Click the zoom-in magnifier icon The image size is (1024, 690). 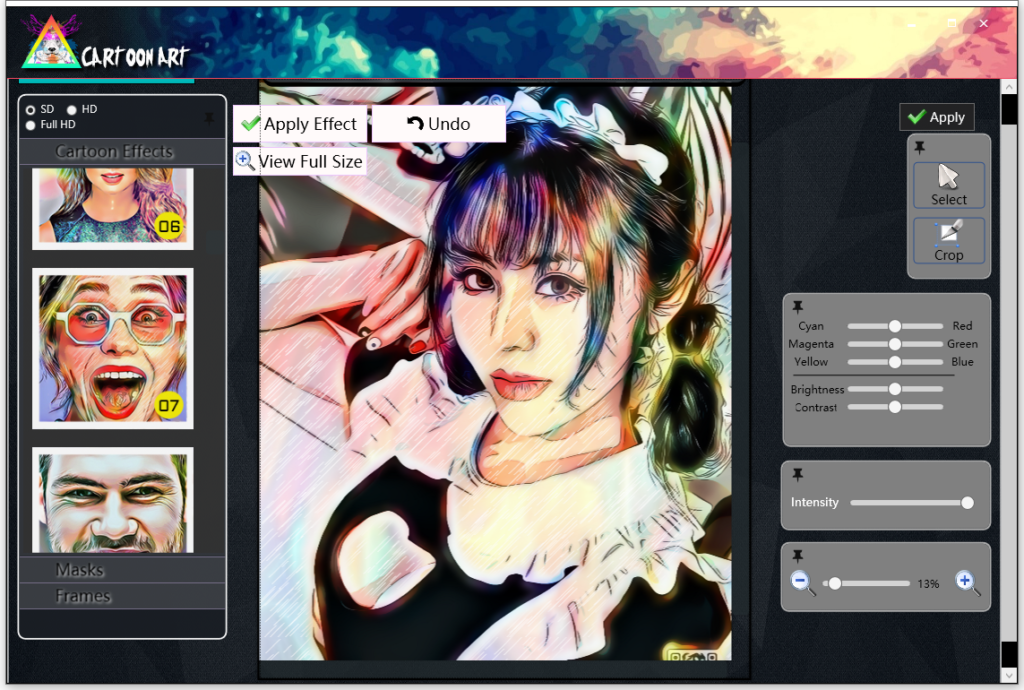[x=965, y=581]
